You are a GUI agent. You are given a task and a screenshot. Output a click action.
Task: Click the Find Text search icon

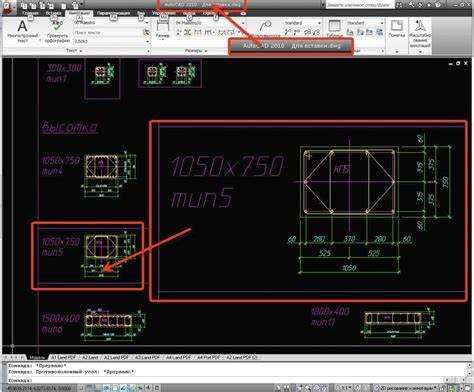146,32
